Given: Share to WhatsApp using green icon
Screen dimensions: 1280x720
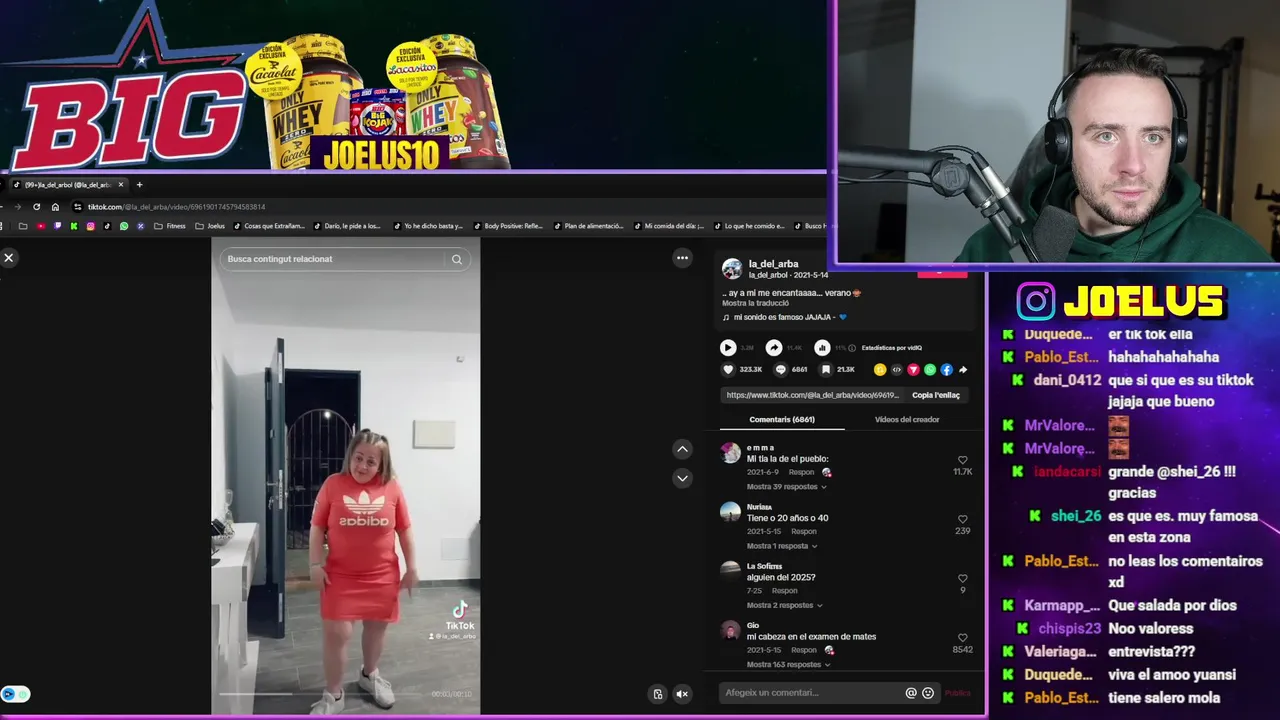Looking at the screenshot, I should [930, 370].
